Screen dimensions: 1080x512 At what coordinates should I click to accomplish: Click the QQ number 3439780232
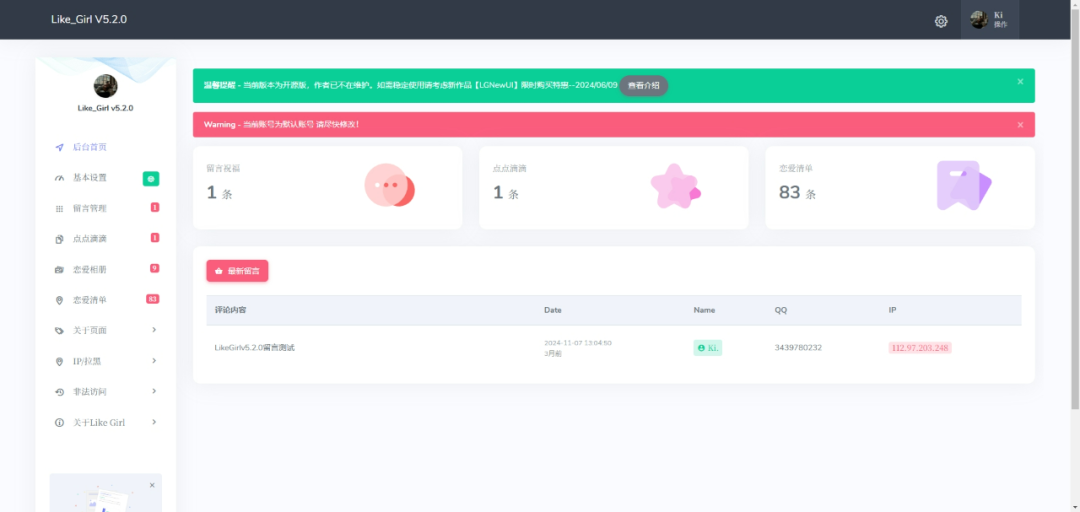pyautogui.click(x=798, y=348)
